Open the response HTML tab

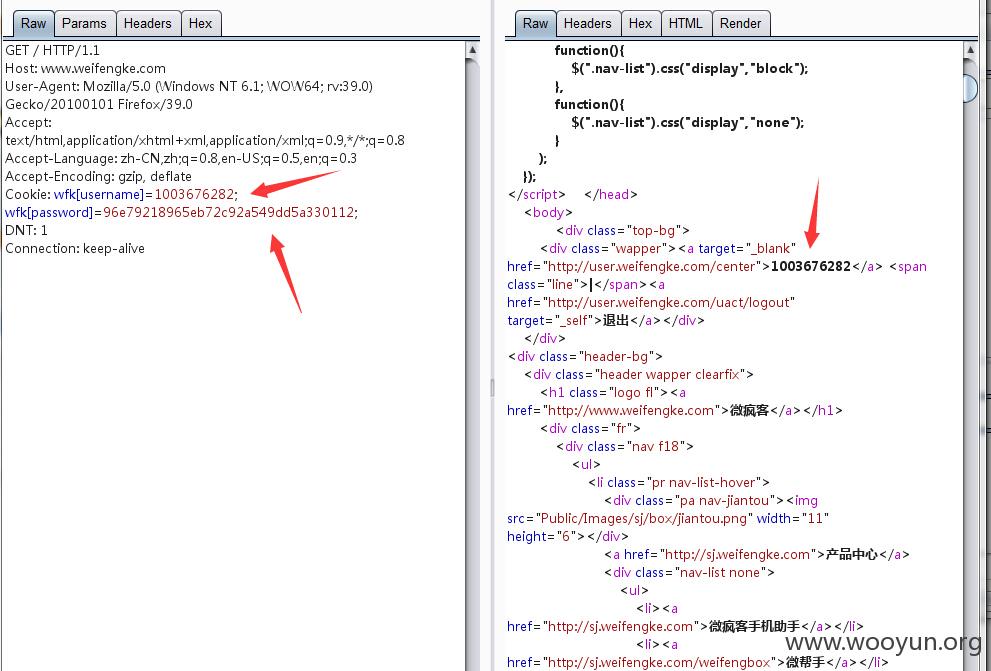click(686, 23)
